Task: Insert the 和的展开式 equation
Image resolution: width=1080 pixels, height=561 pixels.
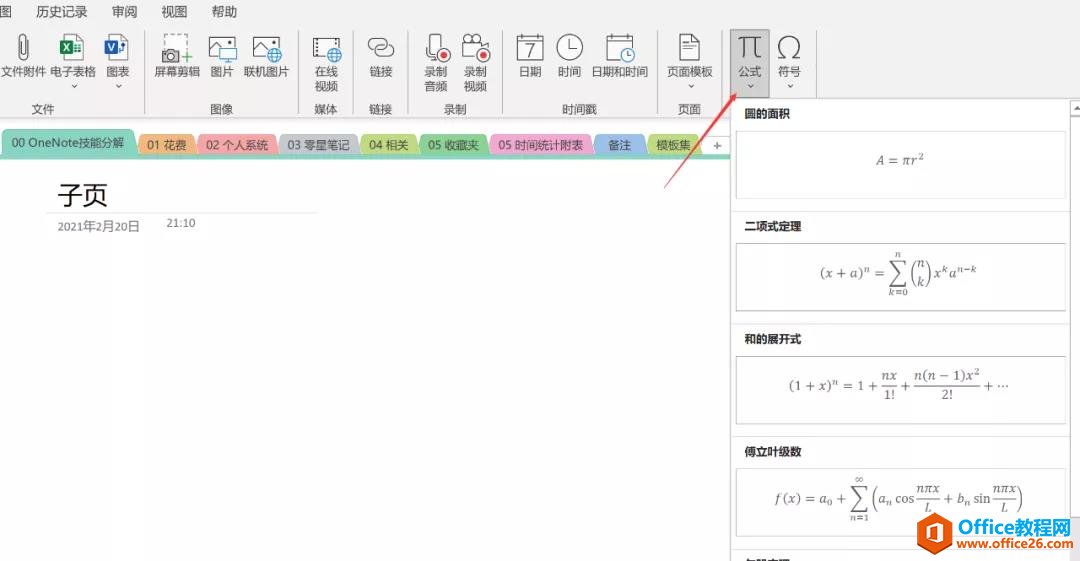Action: [901, 390]
